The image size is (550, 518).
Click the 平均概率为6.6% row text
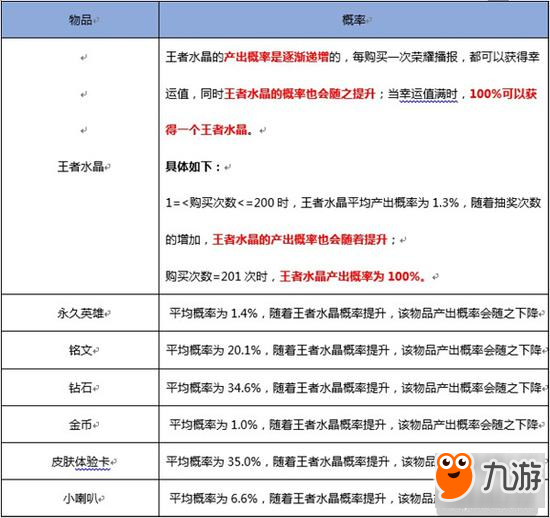[302, 498]
